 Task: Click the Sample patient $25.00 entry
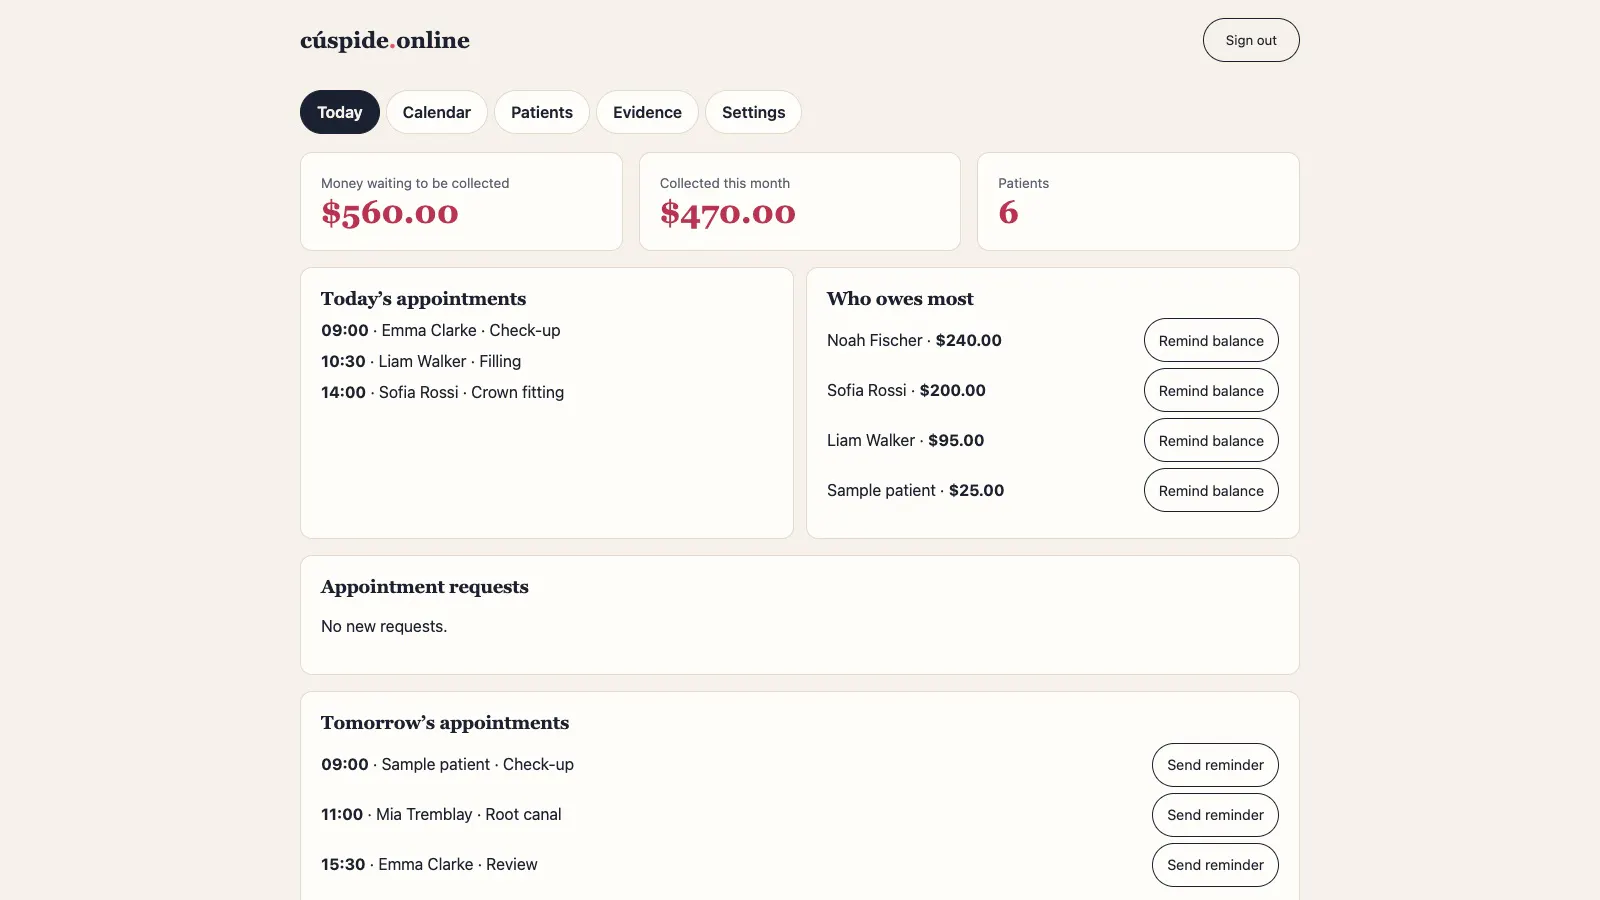pos(915,490)
